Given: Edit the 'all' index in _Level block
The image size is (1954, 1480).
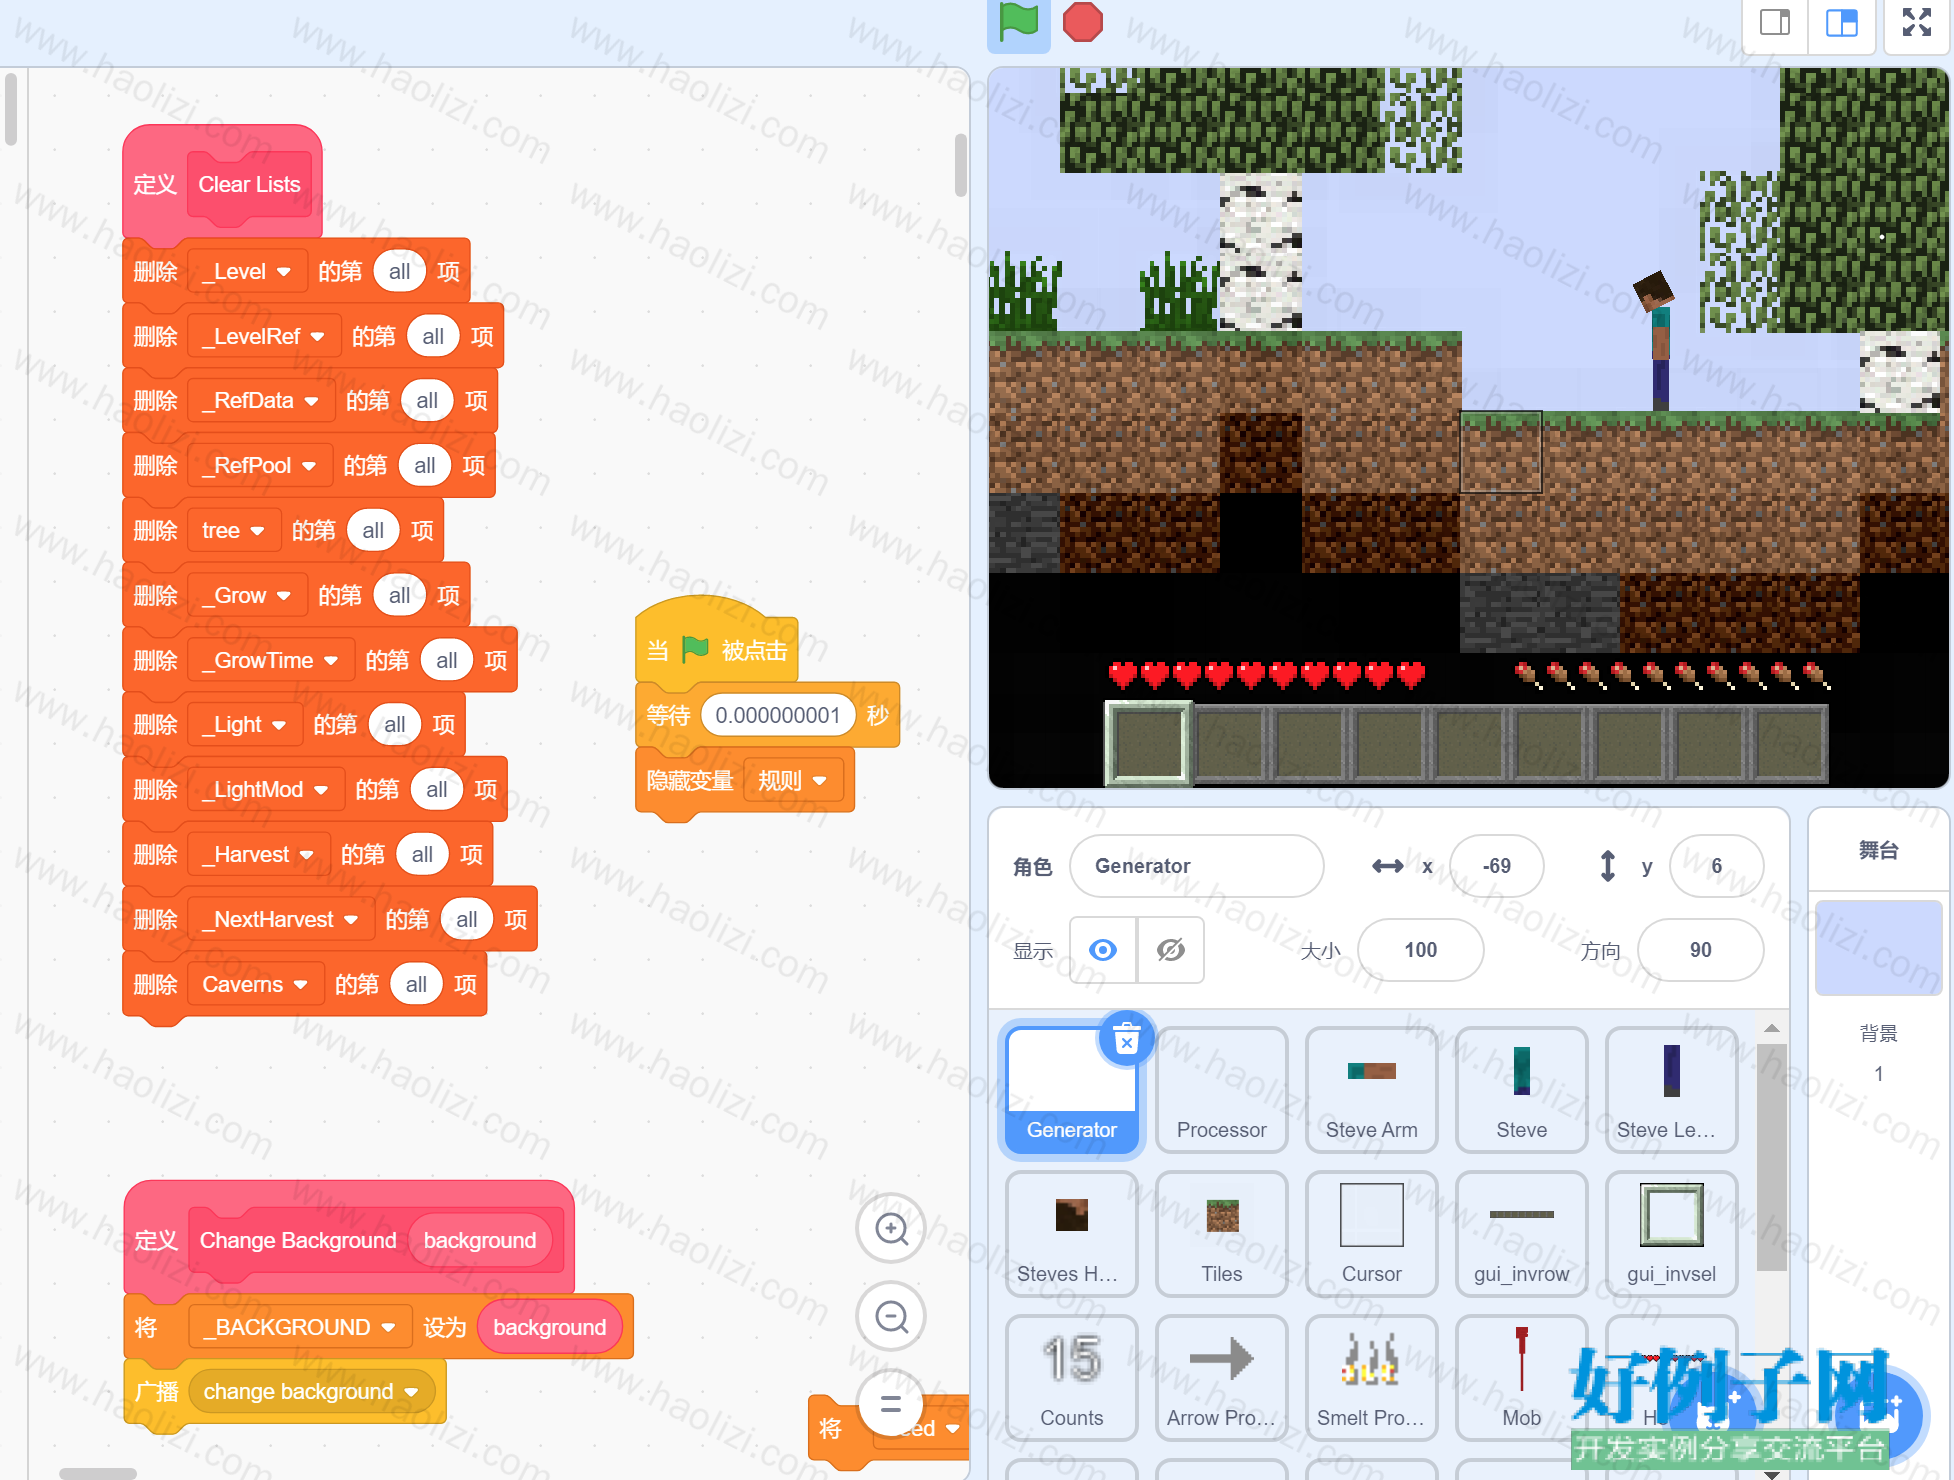Looking at the screenshot, I should pyautogui.click(x=399, y=272).
